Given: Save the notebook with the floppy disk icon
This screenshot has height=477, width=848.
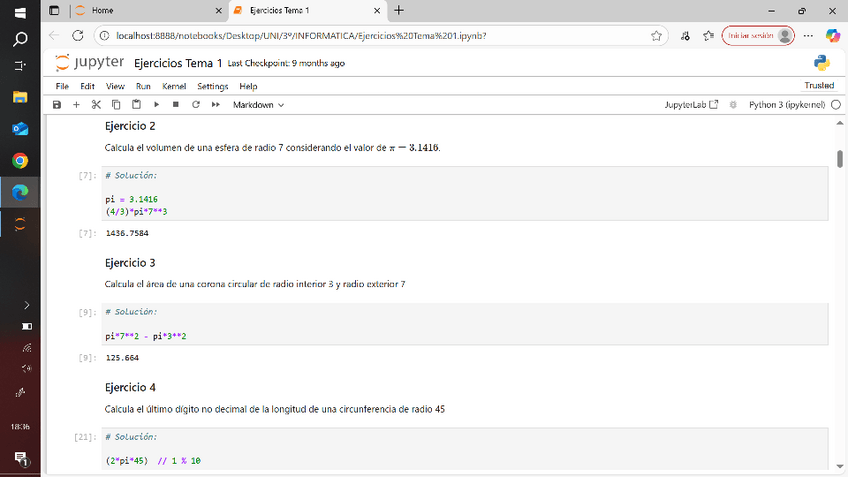Looking at the screenshot, I should [57, 105].
